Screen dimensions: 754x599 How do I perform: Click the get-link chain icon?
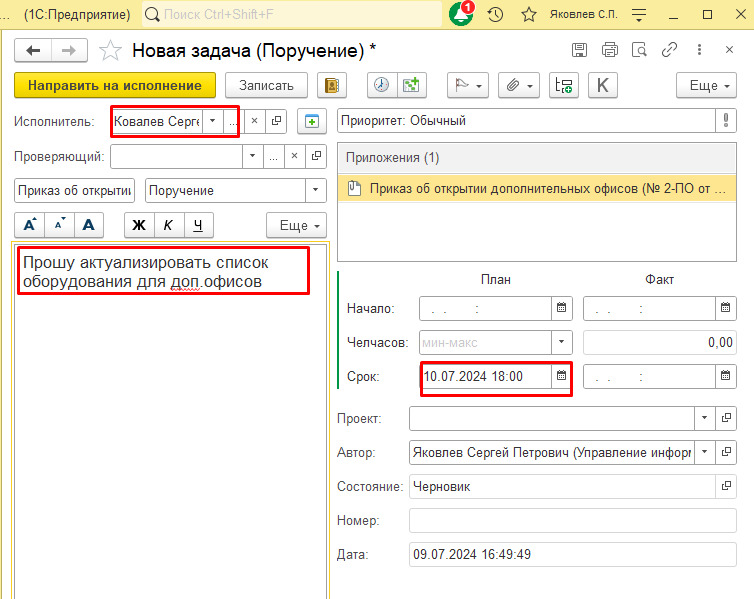[x=669, y=50]
